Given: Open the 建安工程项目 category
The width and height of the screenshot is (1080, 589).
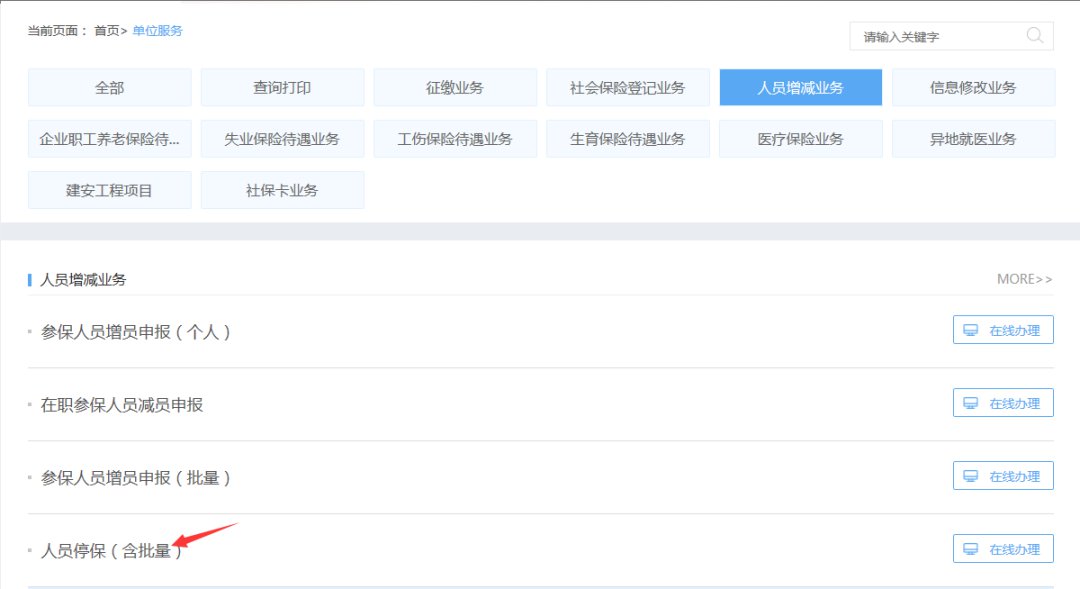Looking at the screenshot, I should click(110, 190).
